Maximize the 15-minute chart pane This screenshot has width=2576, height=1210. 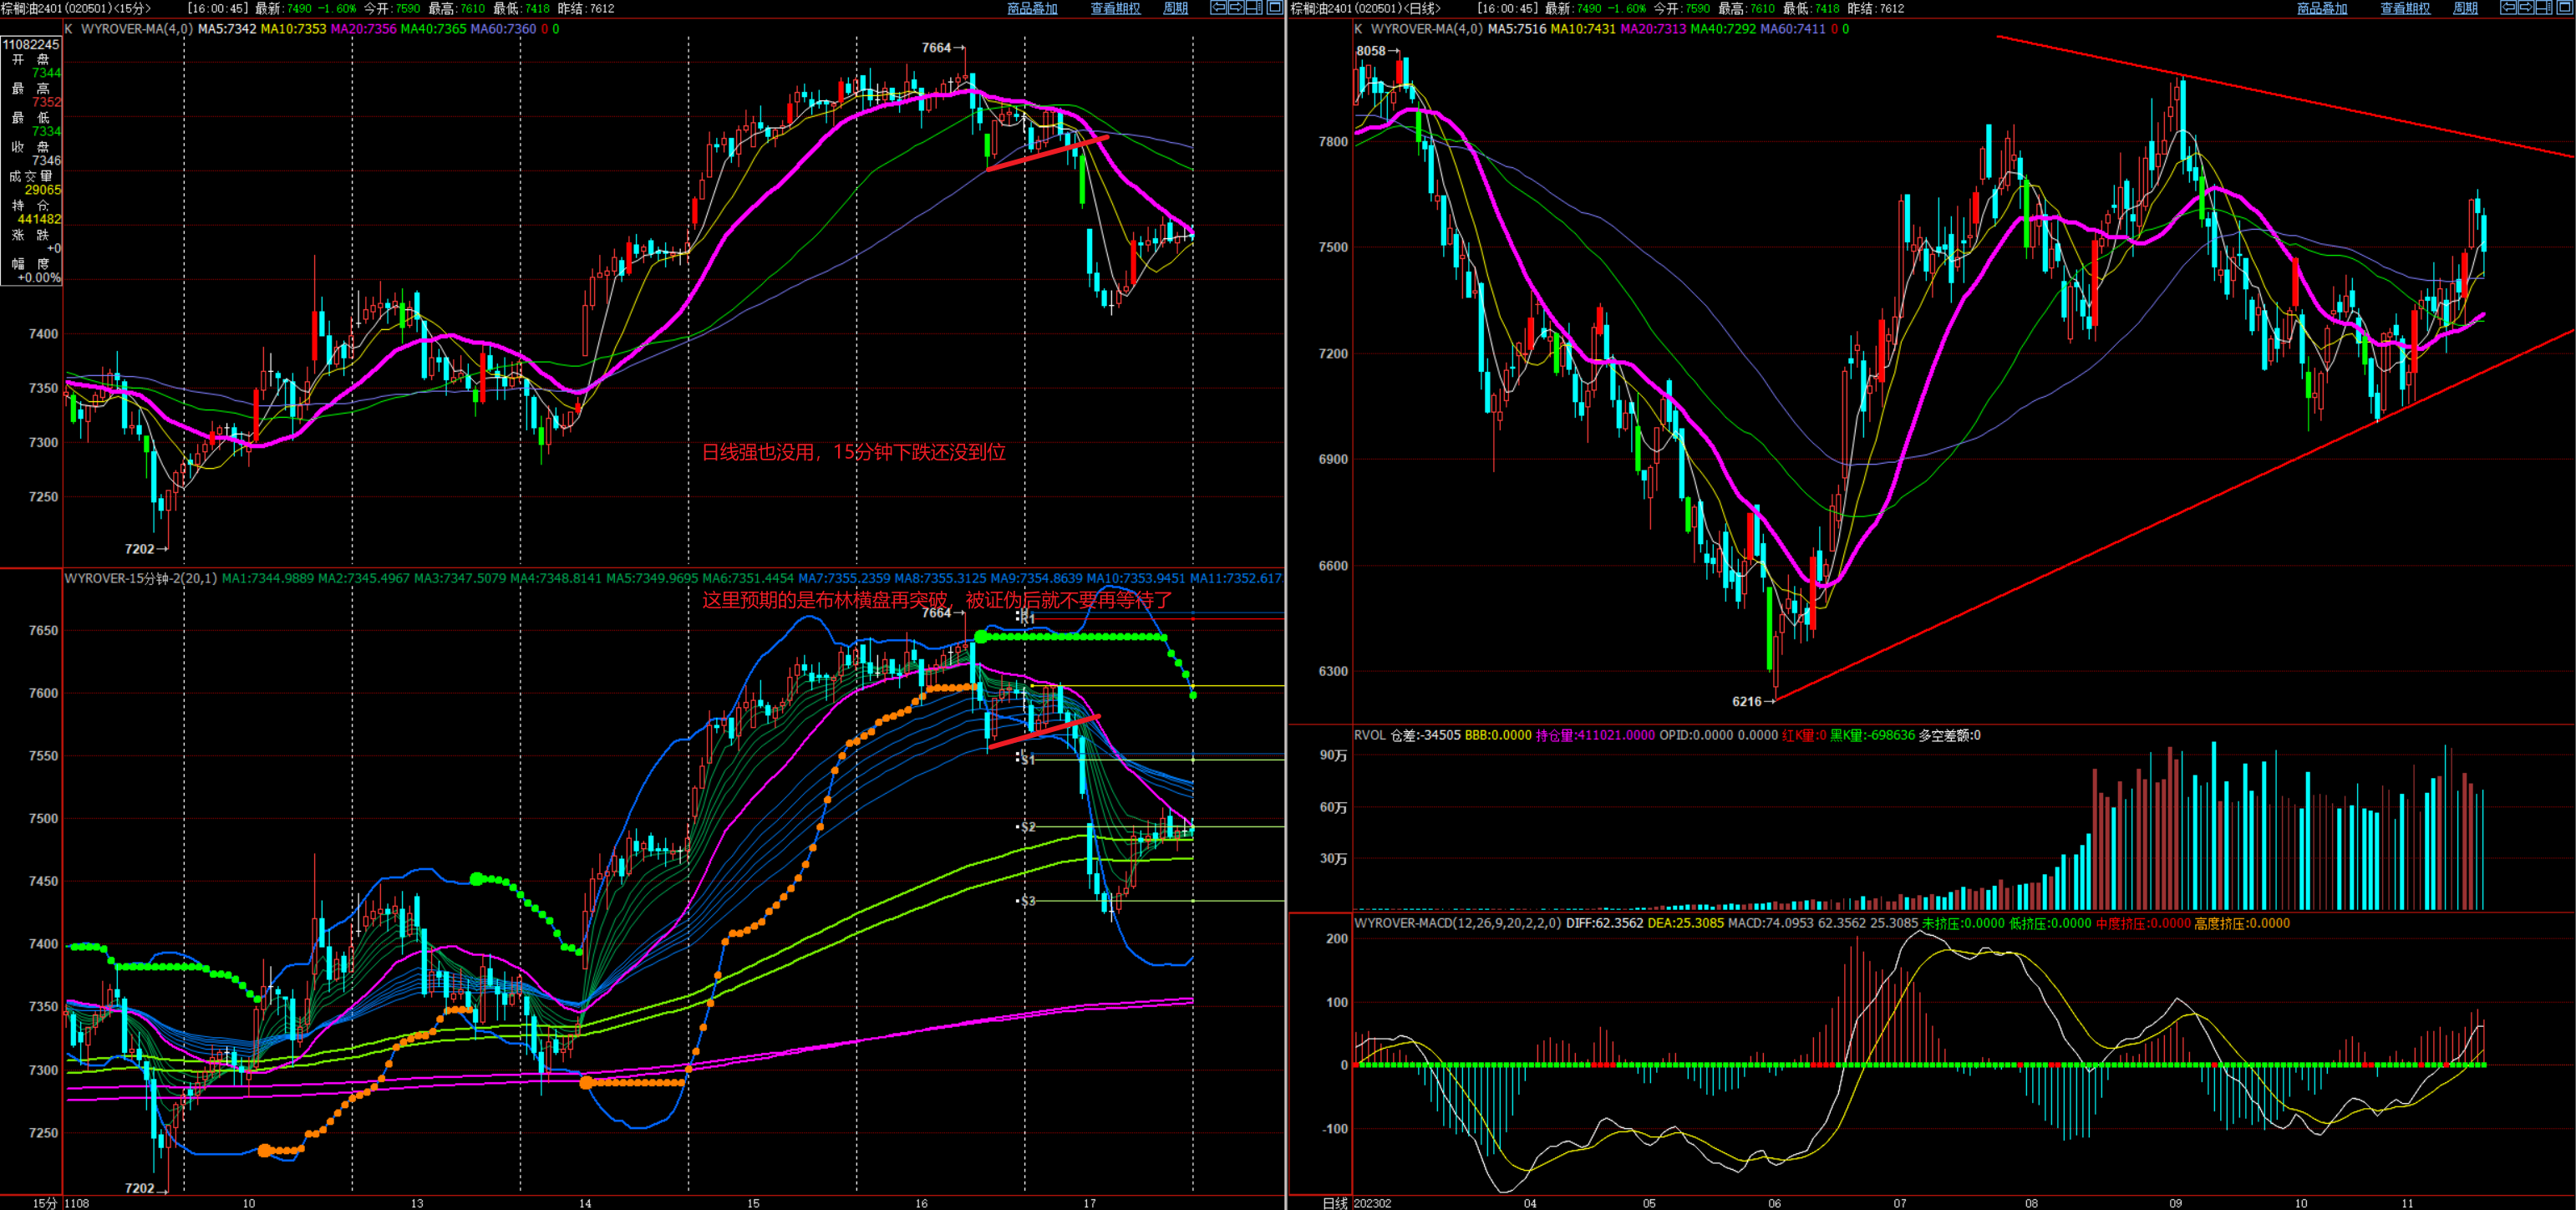[x=1274, y=8]
